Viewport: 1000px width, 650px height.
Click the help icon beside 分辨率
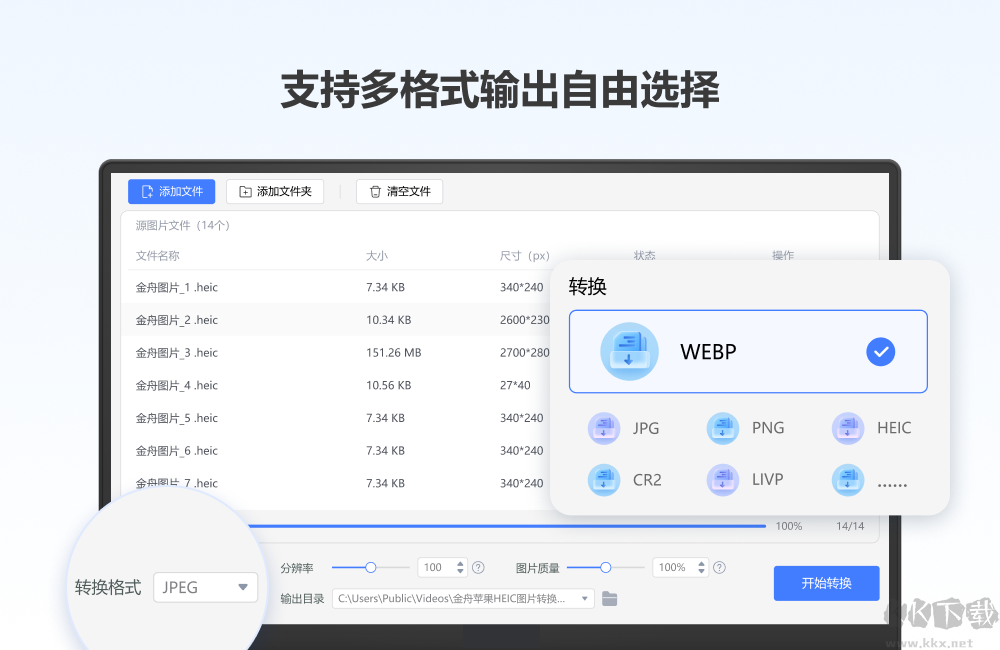pos(478,567)
